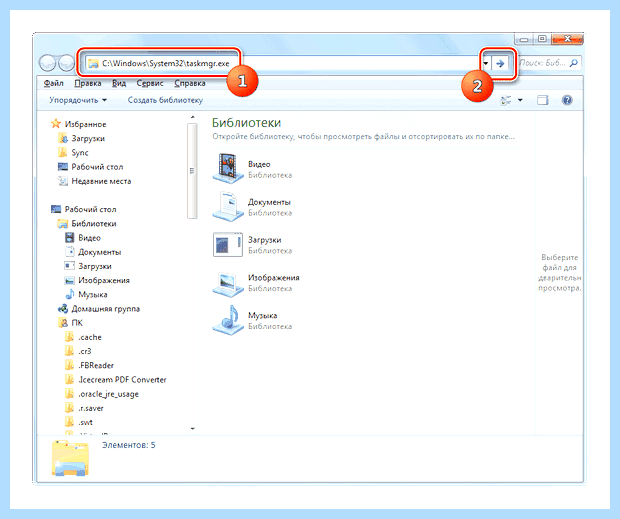Click the Back navigation arrow button
This screenshot has height=519, width=620.
48,63
